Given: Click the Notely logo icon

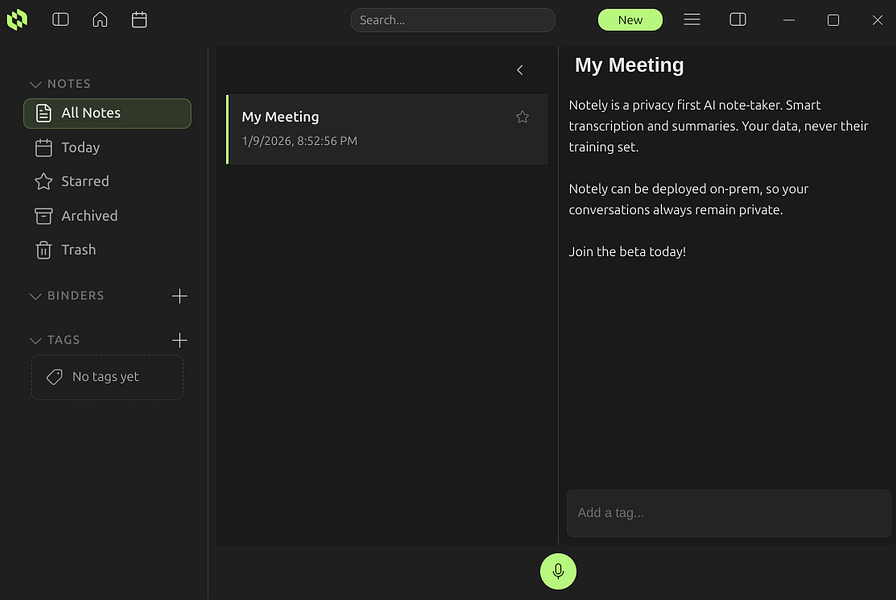Looking at the screenshot, I should [17, 20].
